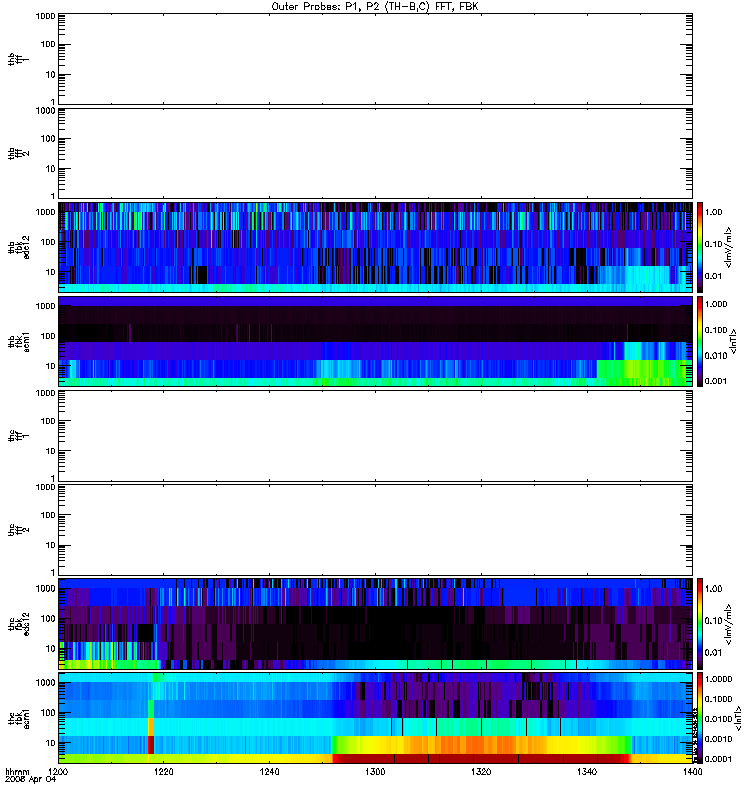The image size is (750, 800).
Task: Click the plot title "Outer Probes: P1, P2 (TH-B,C) FFT, FBK"
Action: pyautogui.click(x=375, y=7)
